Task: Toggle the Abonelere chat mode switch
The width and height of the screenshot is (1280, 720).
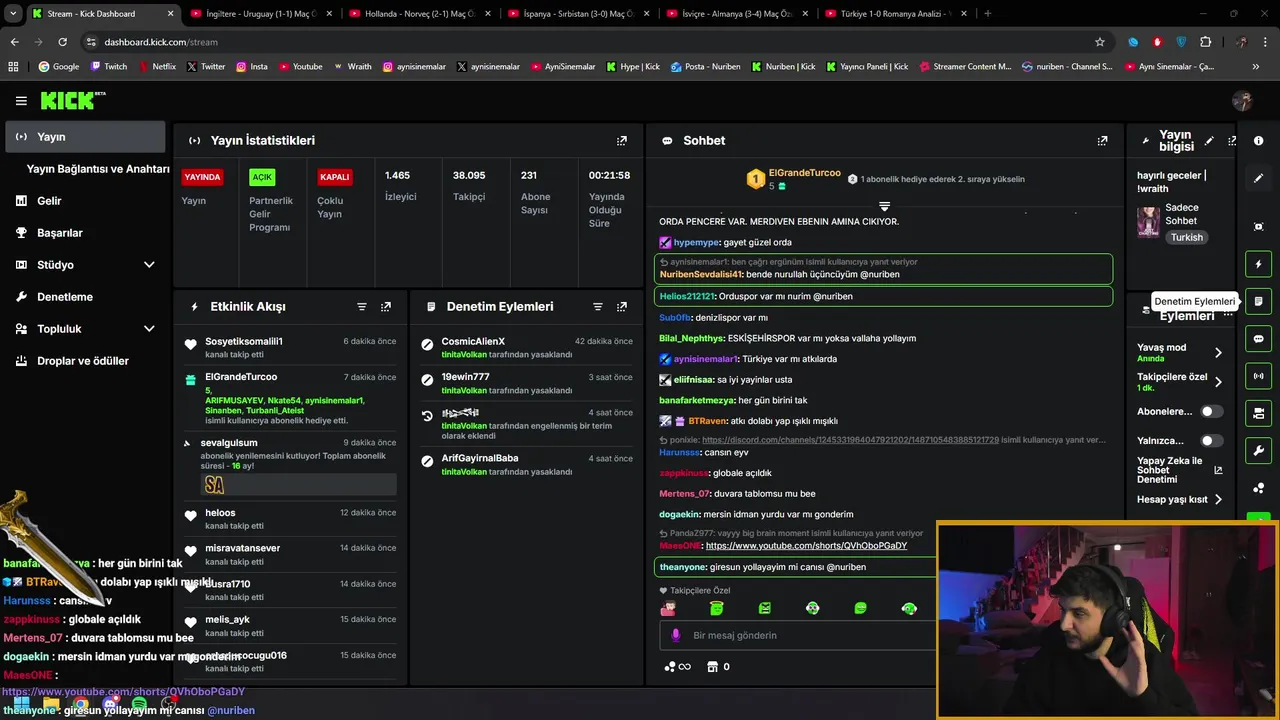Action: point(1211,411)
